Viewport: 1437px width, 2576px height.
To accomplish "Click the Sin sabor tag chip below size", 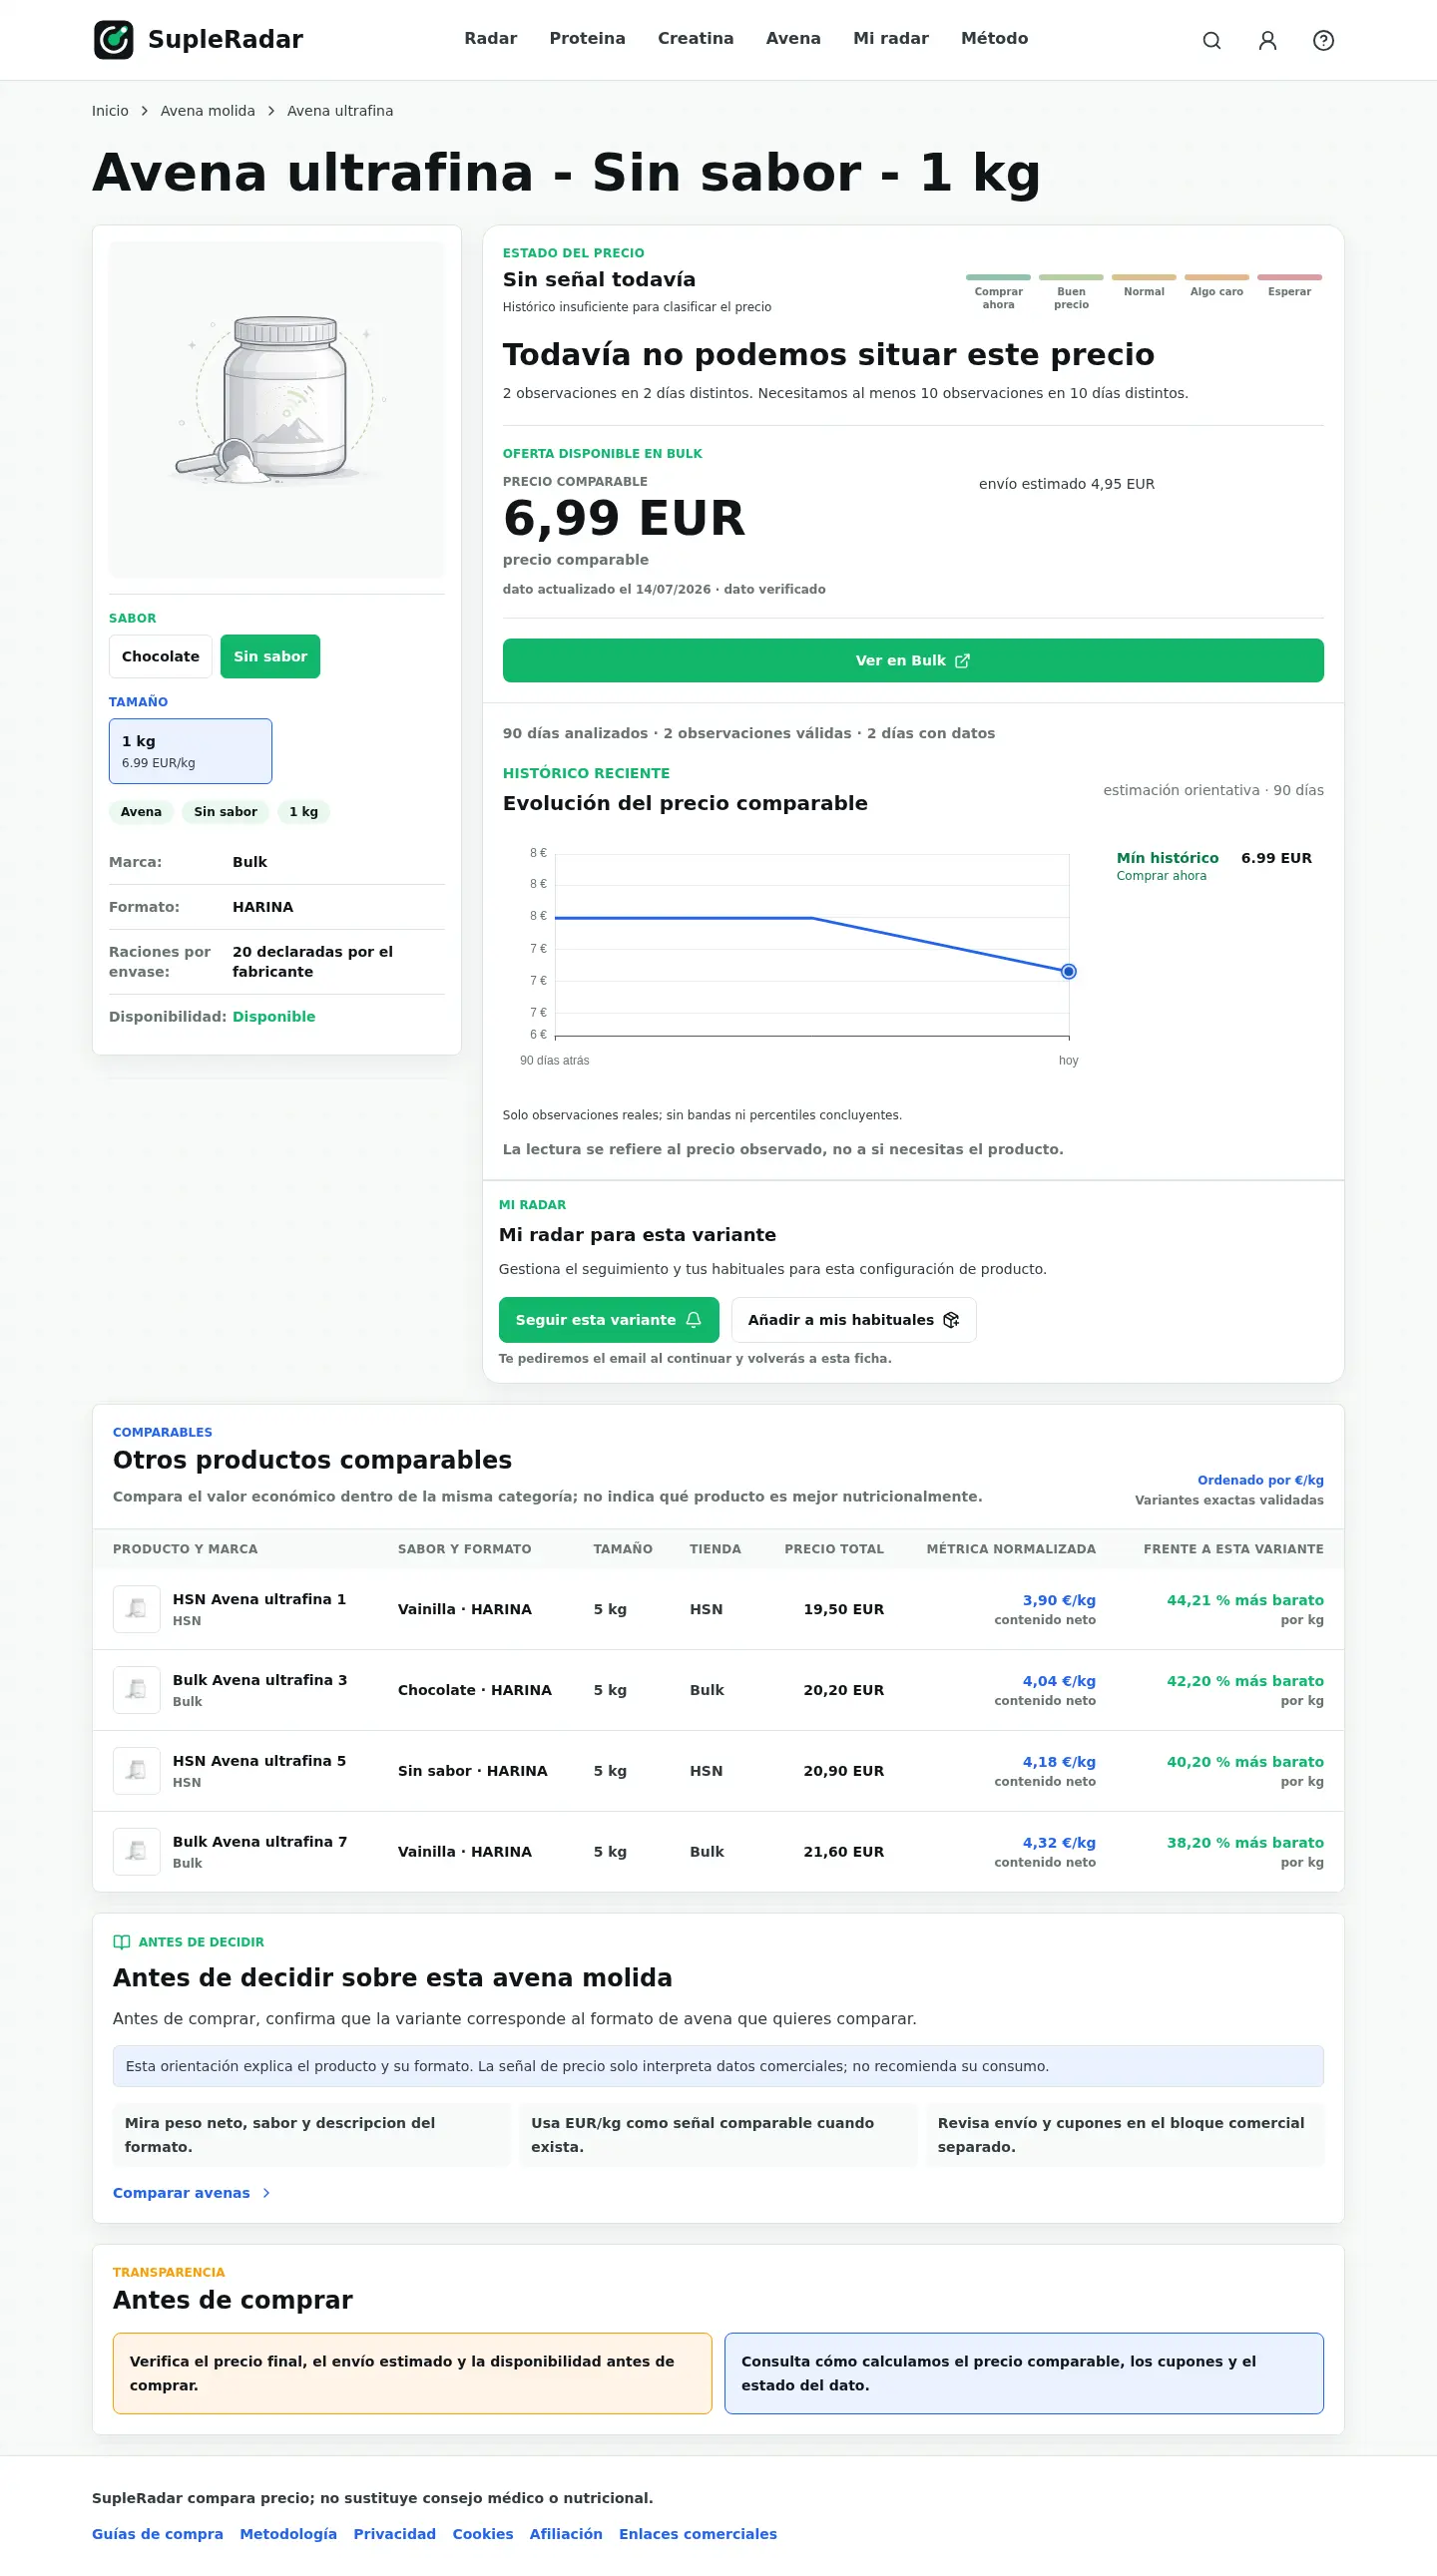I will coord(225,812).
